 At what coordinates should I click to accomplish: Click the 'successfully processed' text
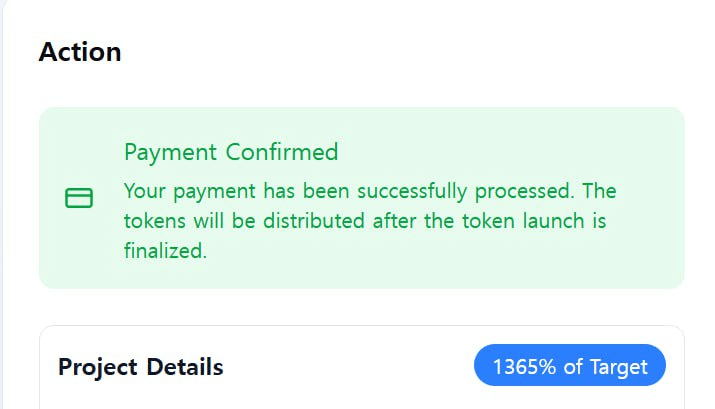465,191
